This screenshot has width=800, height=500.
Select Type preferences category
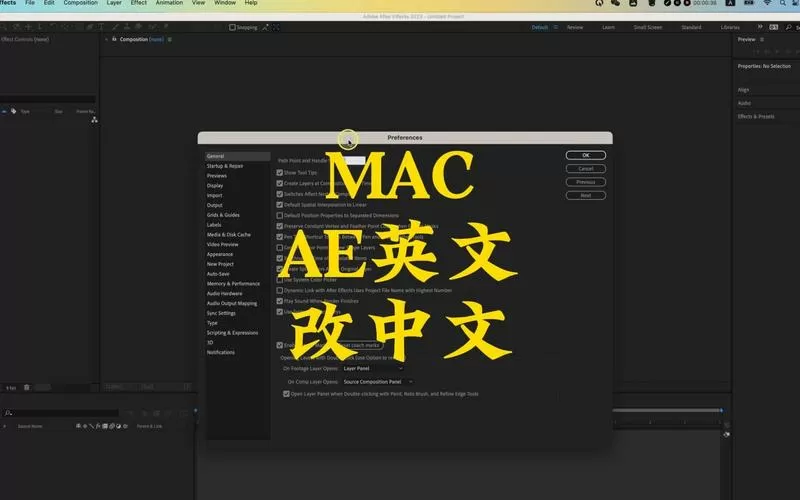[x=212, y=323]
